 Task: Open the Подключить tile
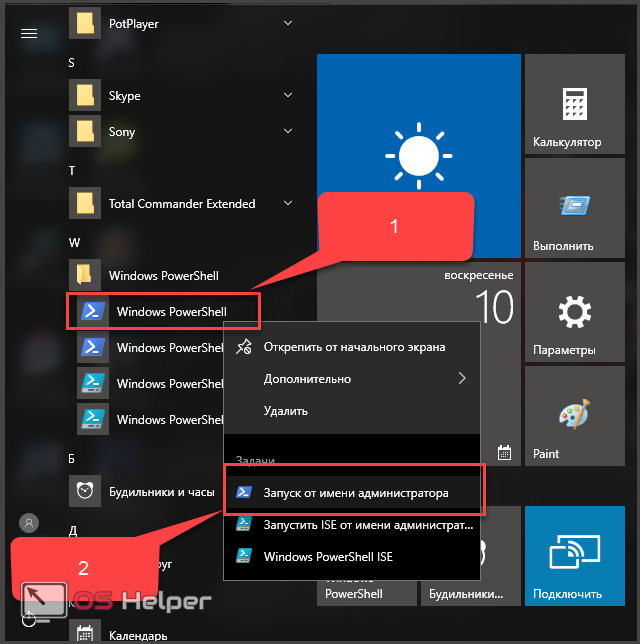point(575,556)
